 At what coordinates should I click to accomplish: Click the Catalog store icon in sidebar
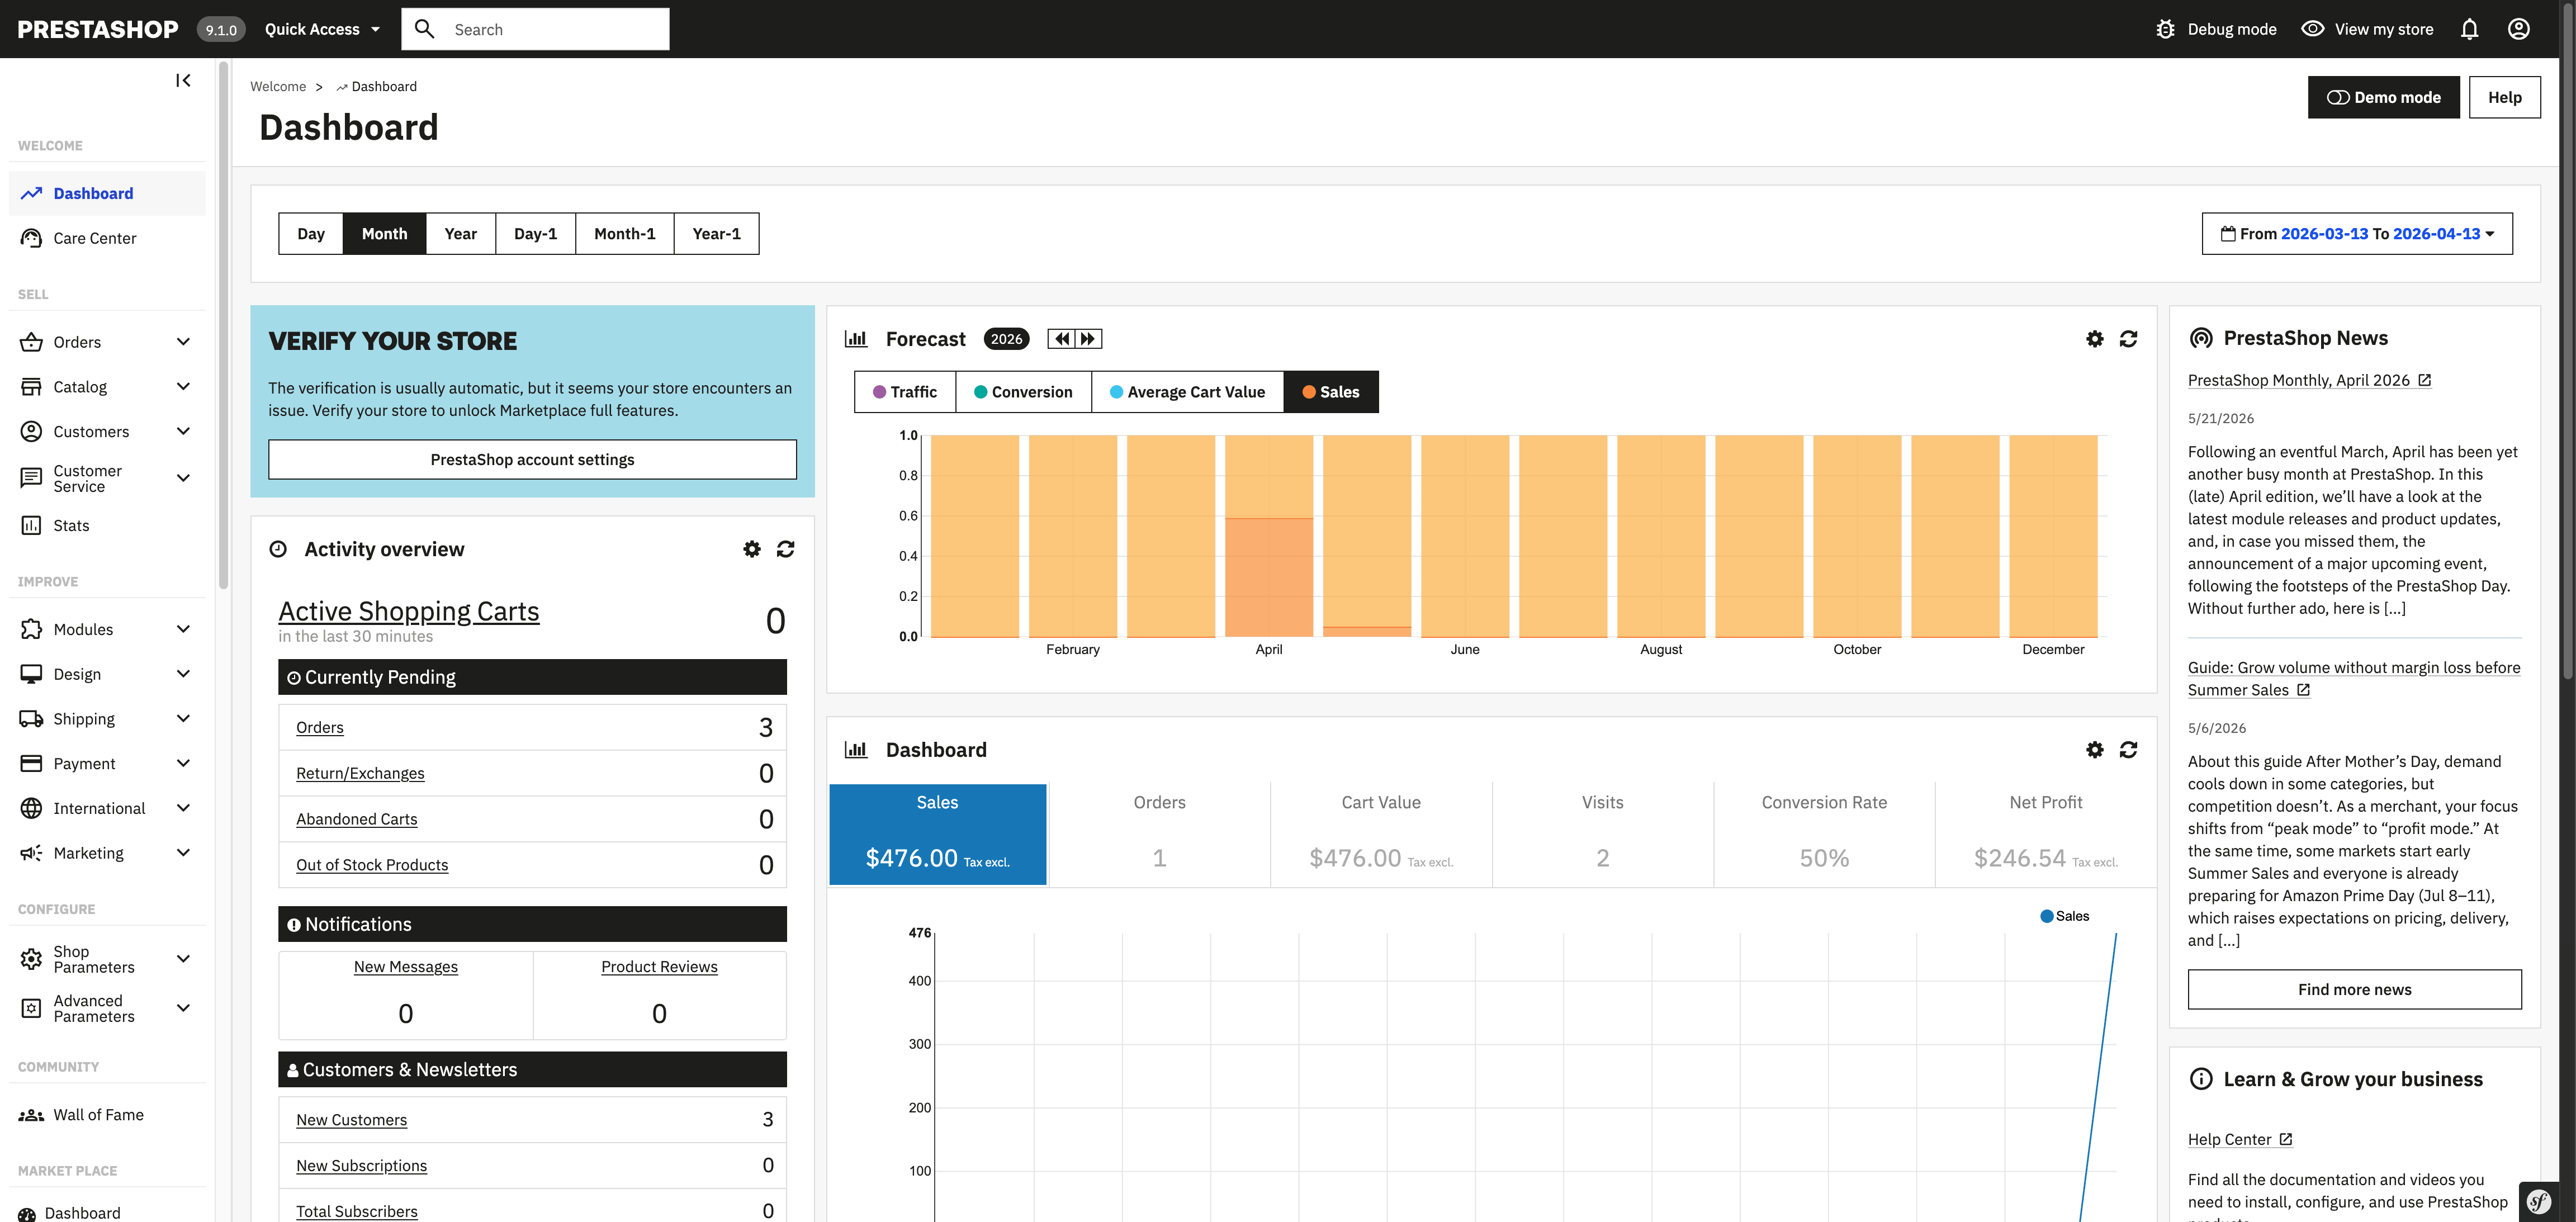[x=31, y=387]
